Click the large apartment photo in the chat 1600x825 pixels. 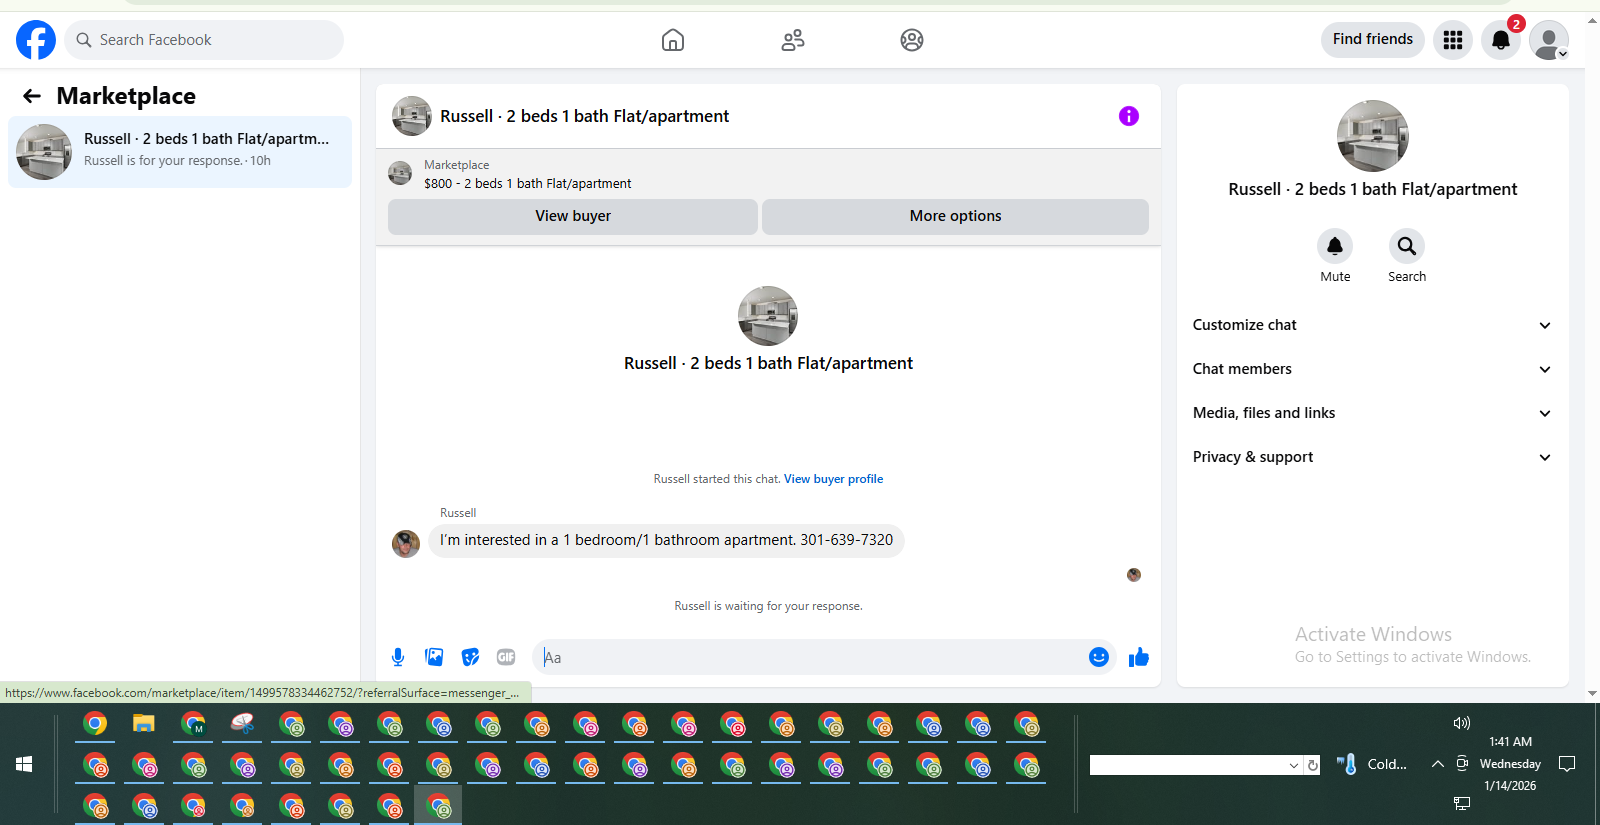[x=768, y=316]
